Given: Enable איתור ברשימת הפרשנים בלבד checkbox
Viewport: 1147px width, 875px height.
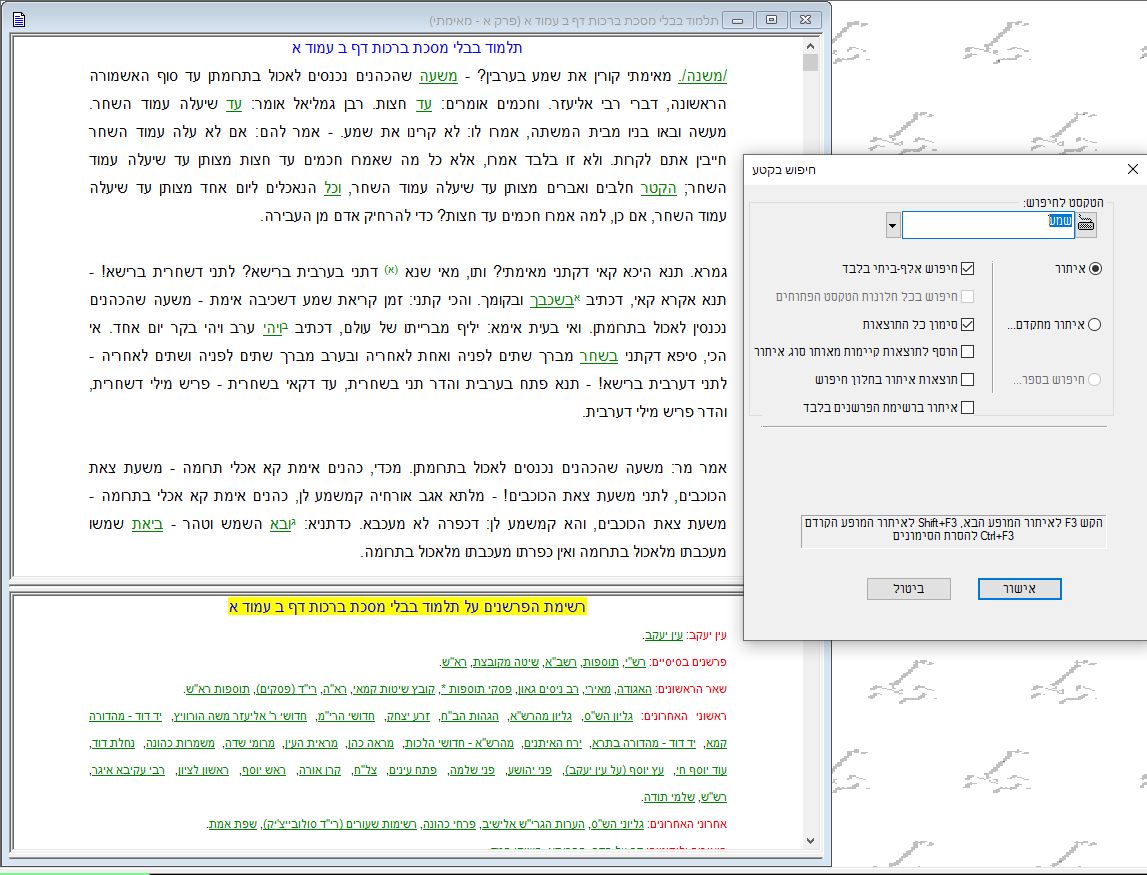Looking at the screenshot, I should click(968, 408).
